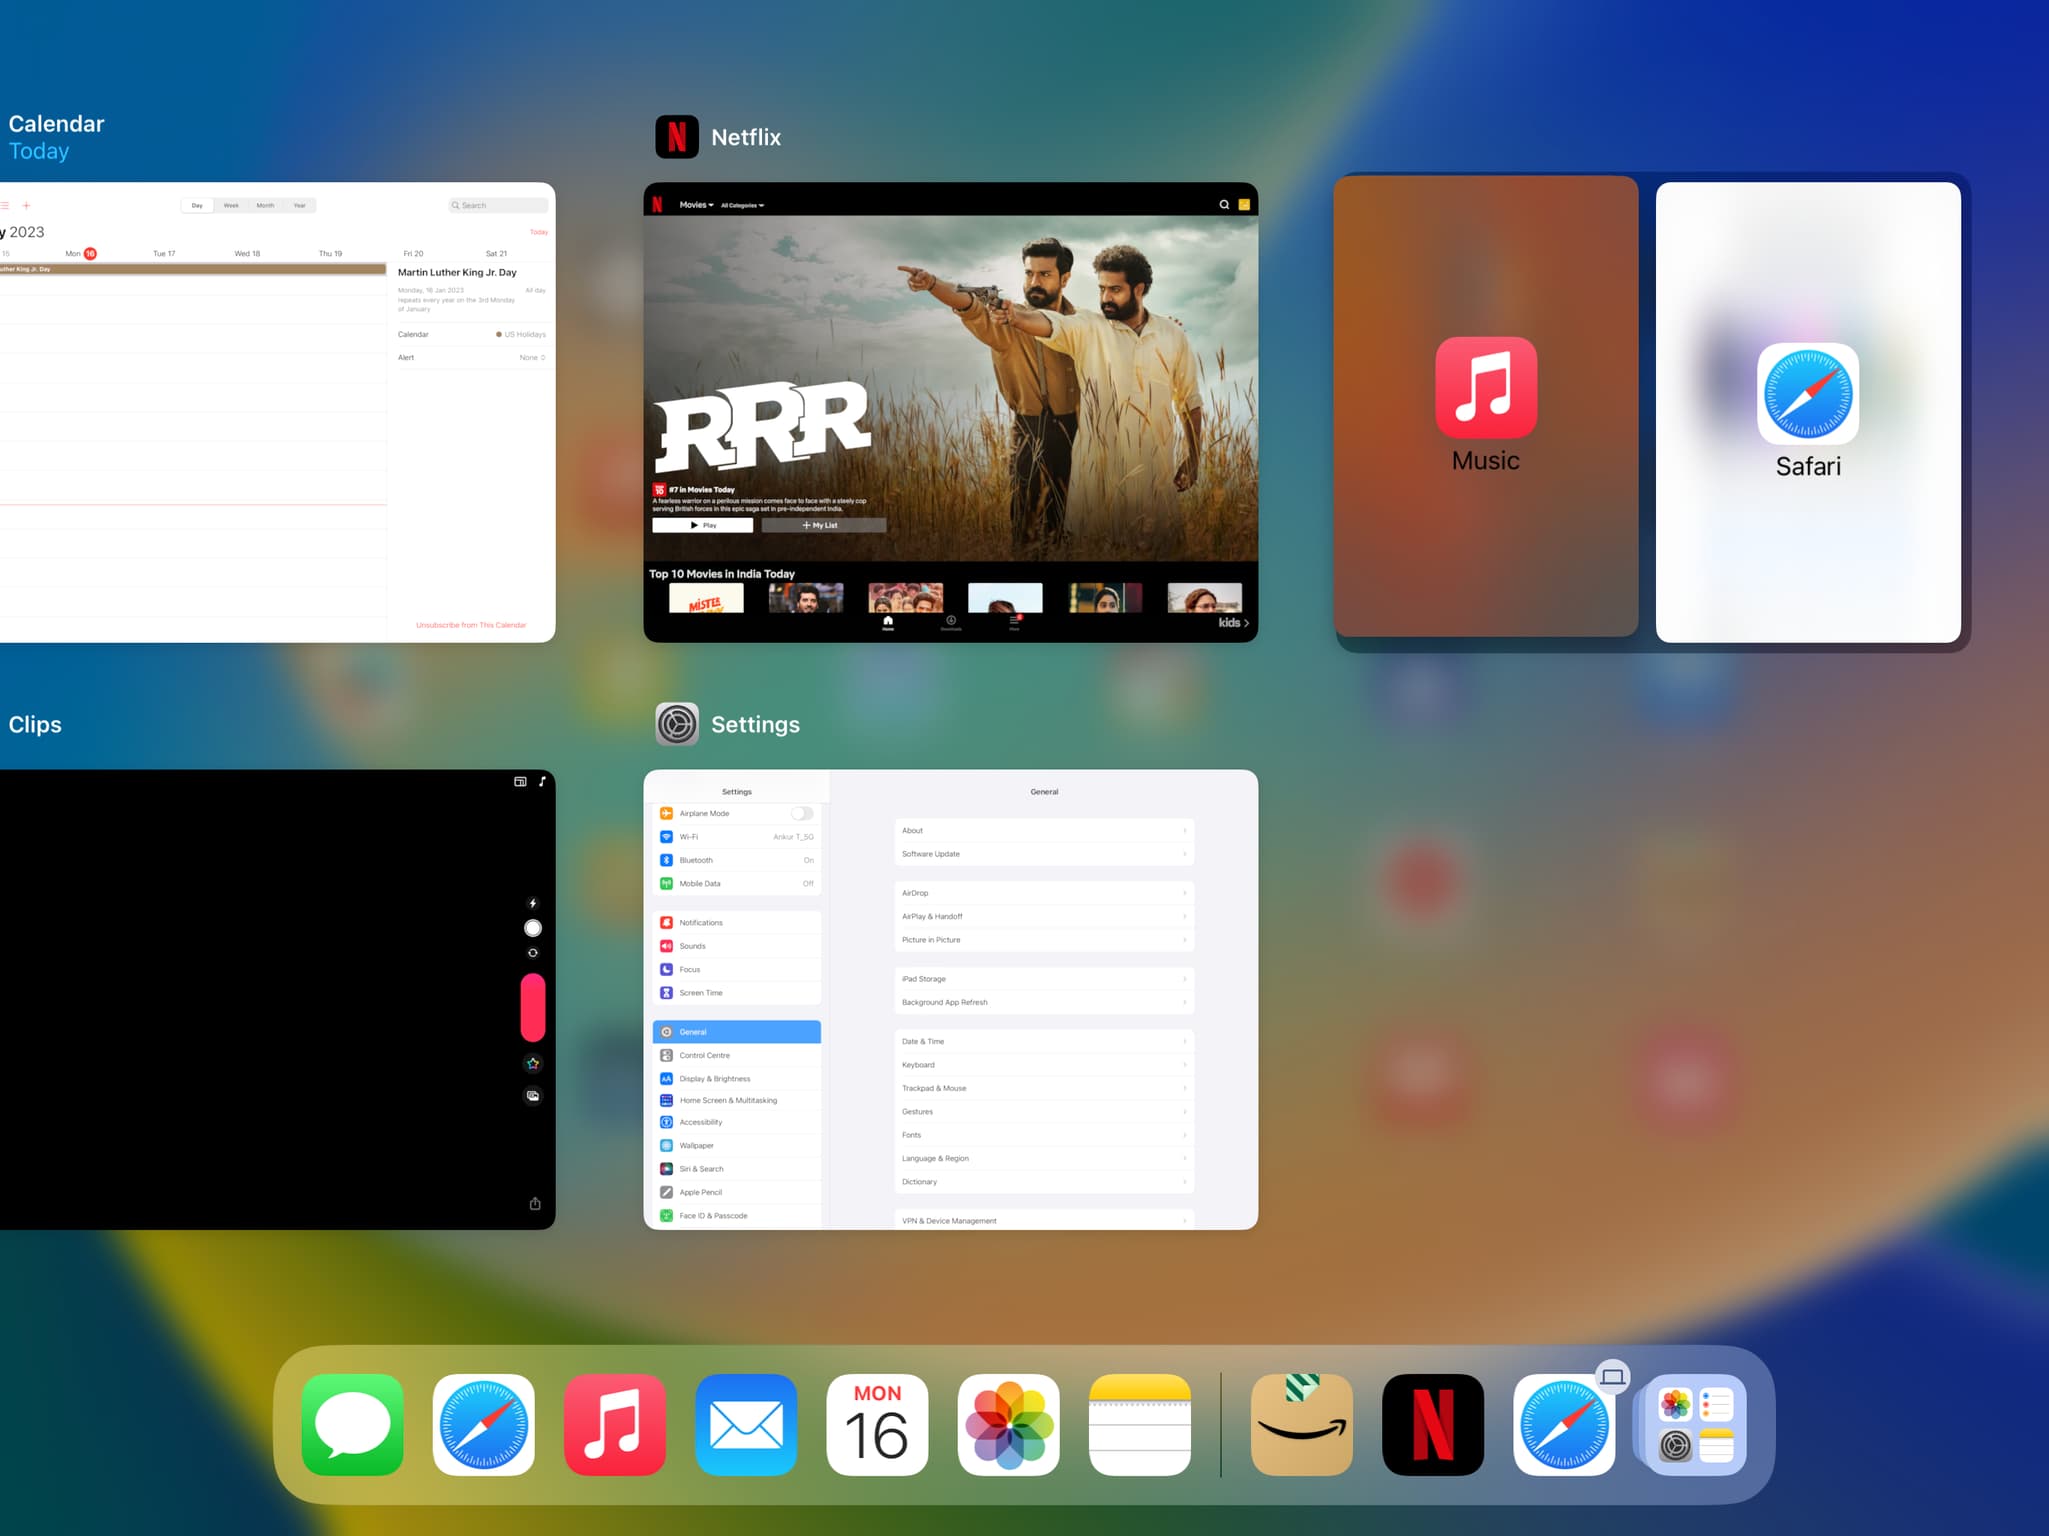Change Alert None option in Calendar
The width and height of the screenshot is (2049, 1536).
coord(532,357)
